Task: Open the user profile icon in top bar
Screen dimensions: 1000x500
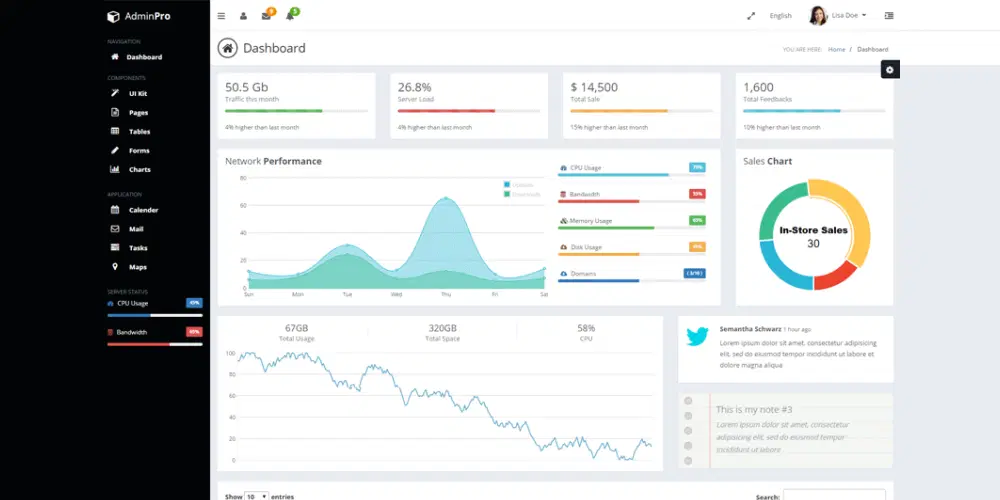Action: pyautogui.click(x=243, y=16)
